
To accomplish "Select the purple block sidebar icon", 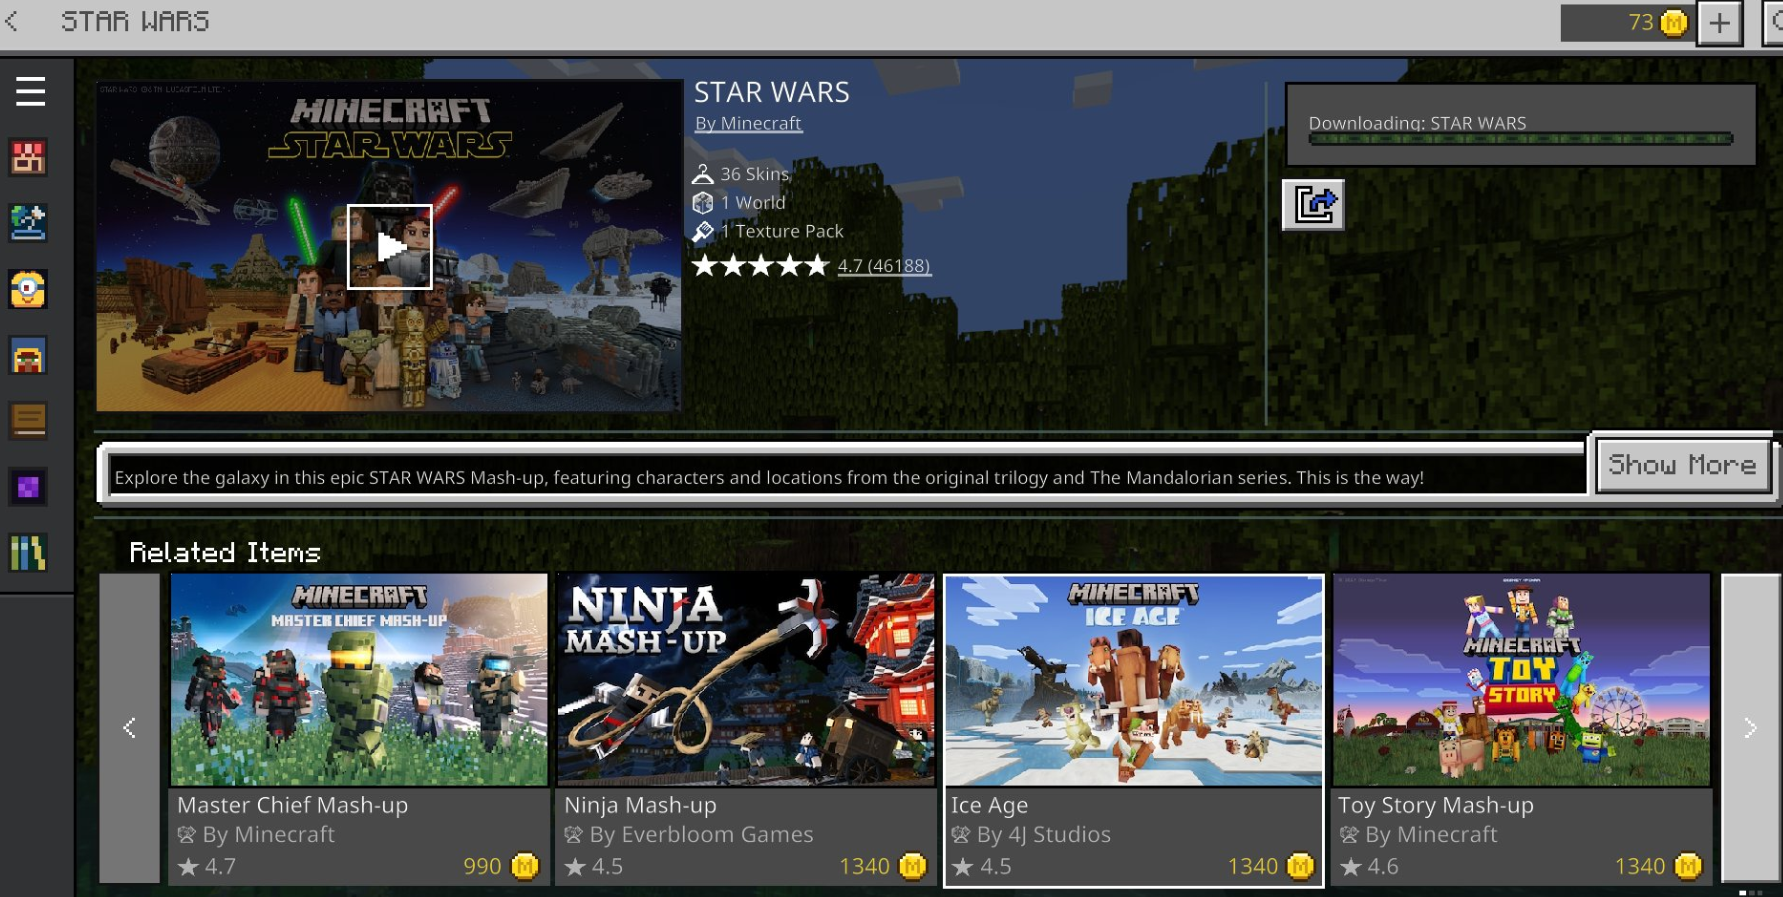I will click(x=28, y=487).
